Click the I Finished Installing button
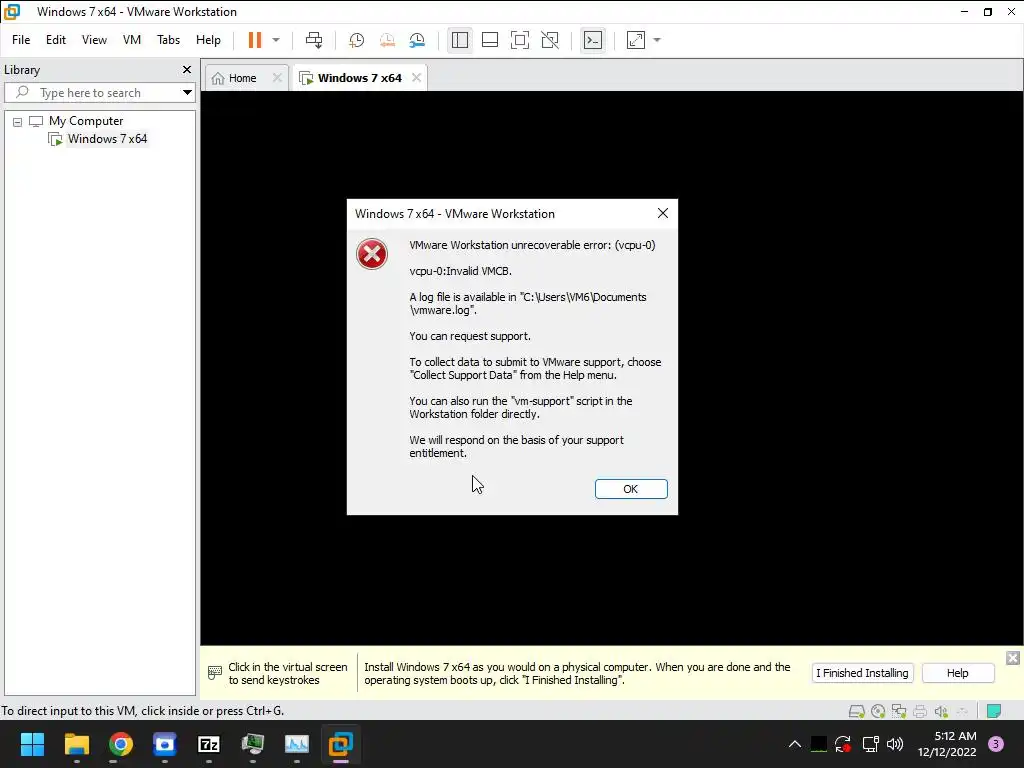 862,673
